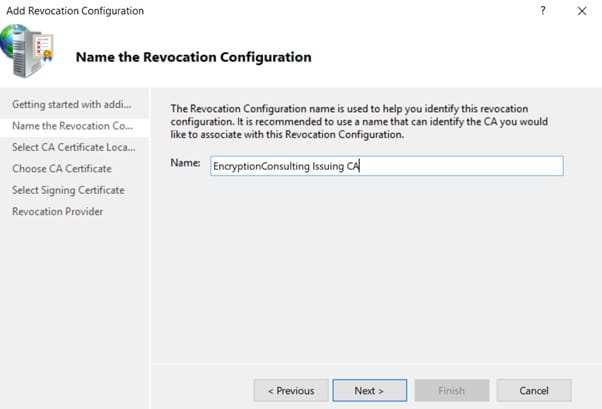This screenshot has width=602, height=409.
Task: Select the Select Signing Certificate step
Action: click(x=68, y=190)
